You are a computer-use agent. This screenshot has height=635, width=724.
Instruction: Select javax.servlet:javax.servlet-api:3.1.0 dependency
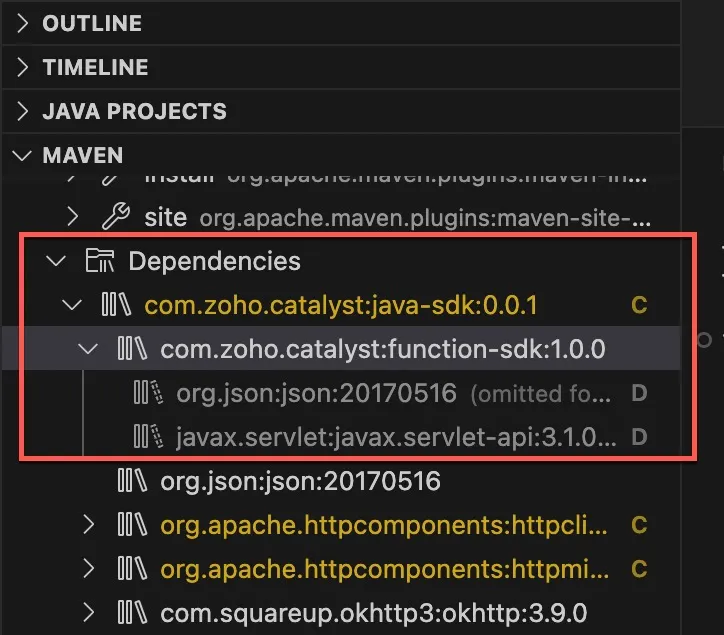click(x=396, y=437)
